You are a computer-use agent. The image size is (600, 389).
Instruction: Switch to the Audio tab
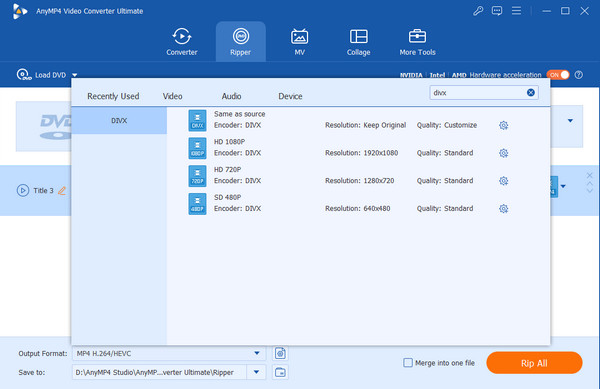coord(232,96)
